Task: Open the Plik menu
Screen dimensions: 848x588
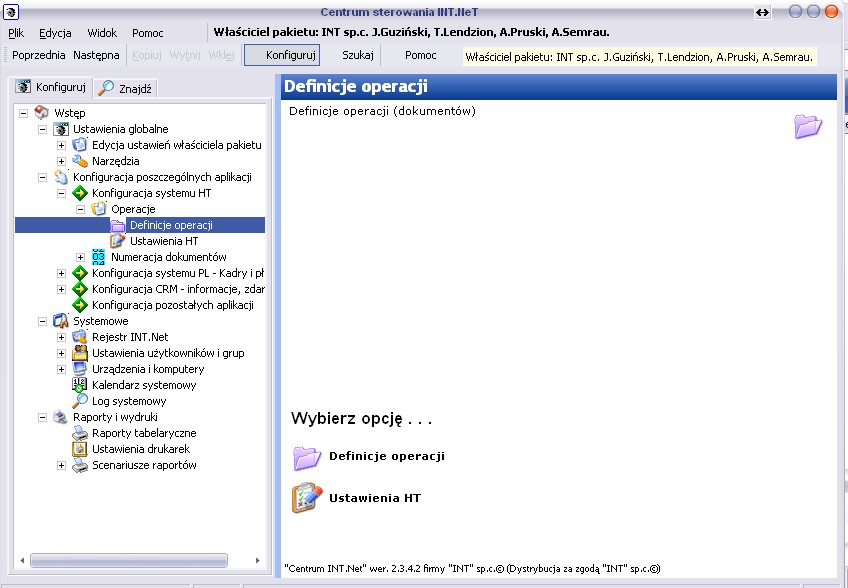Action: coord(16,33)
